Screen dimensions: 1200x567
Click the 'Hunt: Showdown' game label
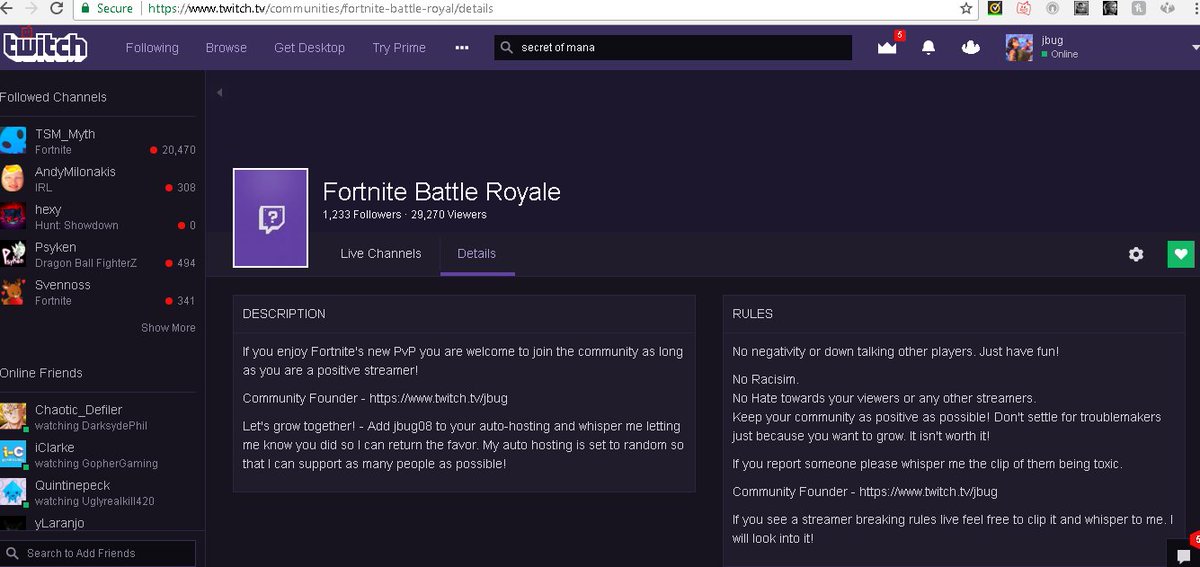(x=77, y=226)
